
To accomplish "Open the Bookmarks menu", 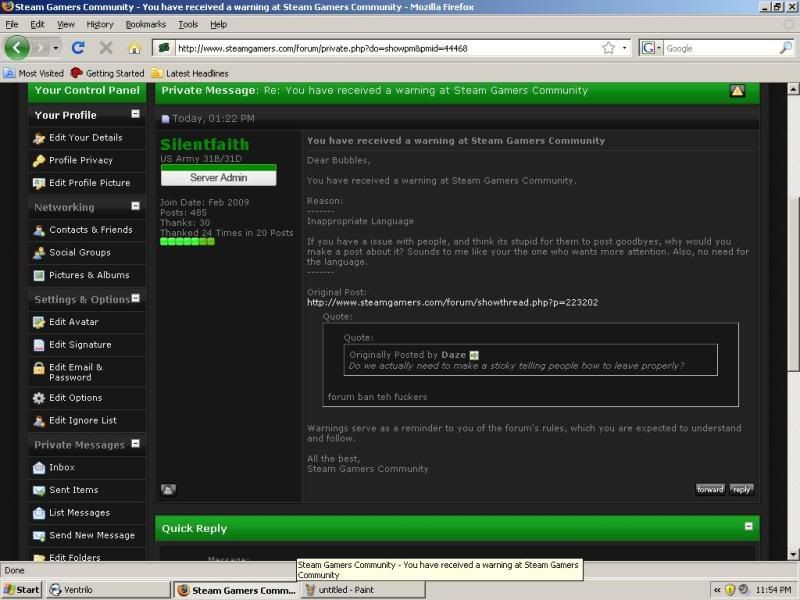I will point(145,24).
